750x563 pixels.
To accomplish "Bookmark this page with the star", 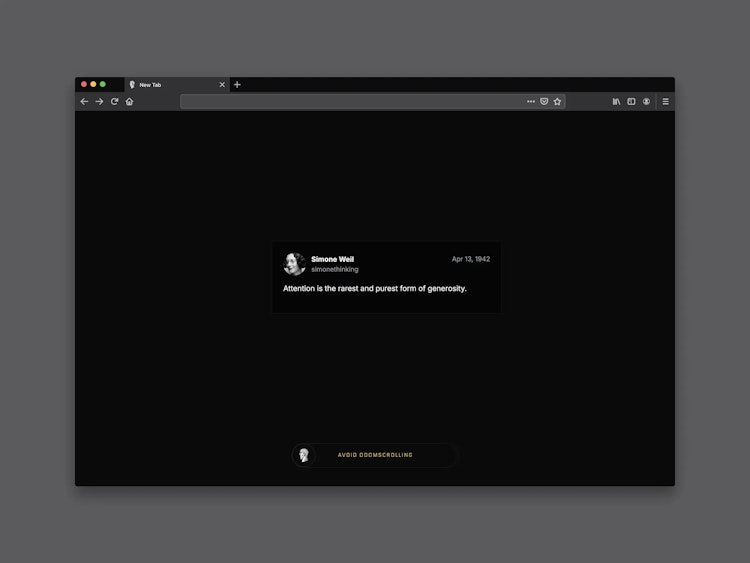I will pyautogui.click(x=557, y=101).
